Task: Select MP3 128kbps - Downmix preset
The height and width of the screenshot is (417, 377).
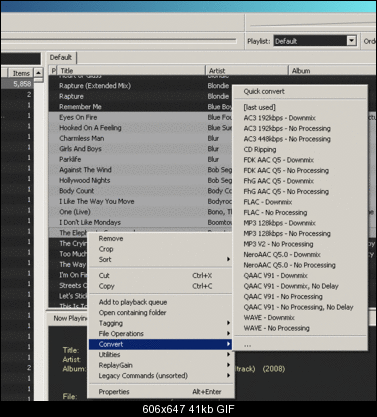Action: coord(300,223)
